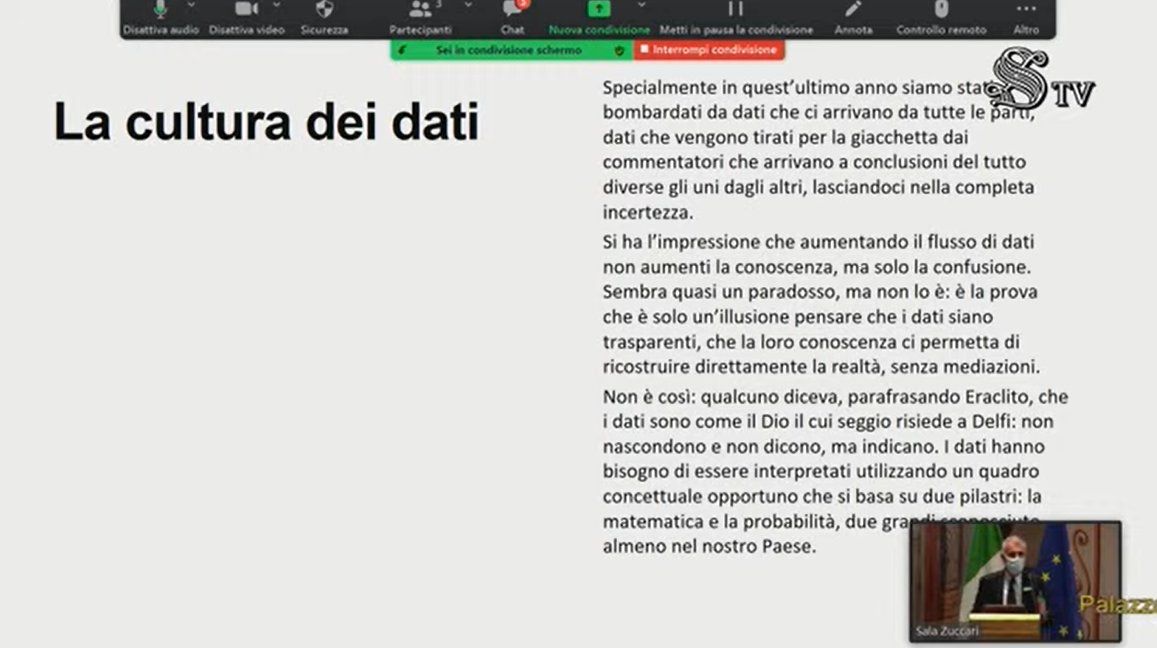The image size is (1157, 648).
Task: Click the paragraph starting 'Non è così: qualcuno diceva'
Action: [835, 472]
